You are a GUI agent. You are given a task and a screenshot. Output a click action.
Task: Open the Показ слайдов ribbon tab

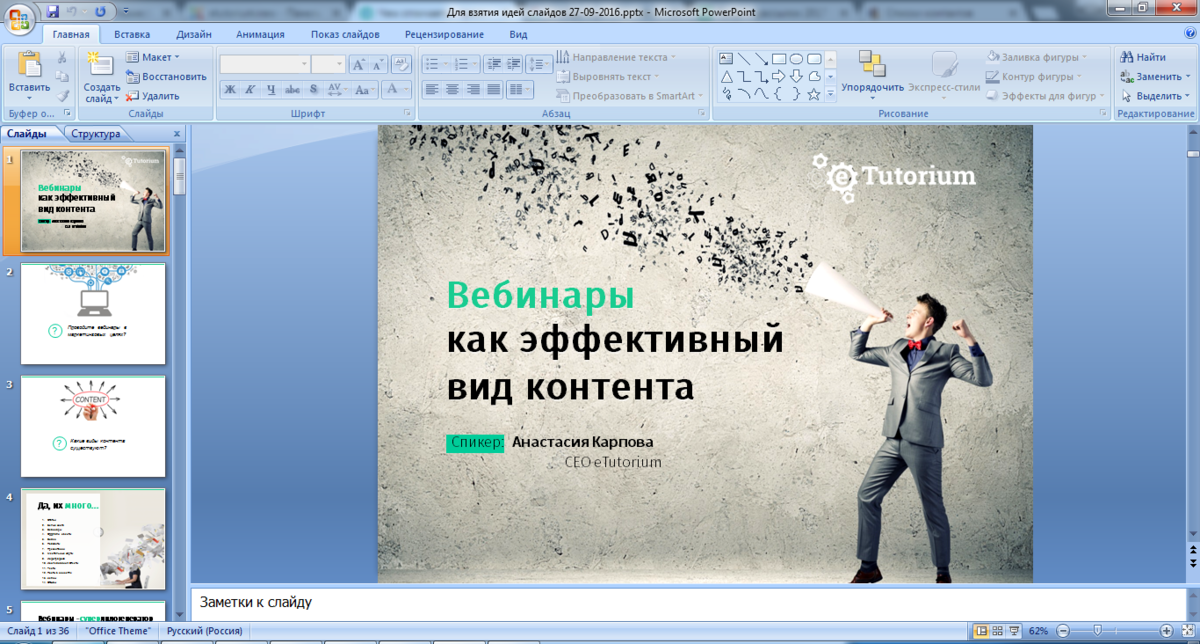tap(345, 33)
